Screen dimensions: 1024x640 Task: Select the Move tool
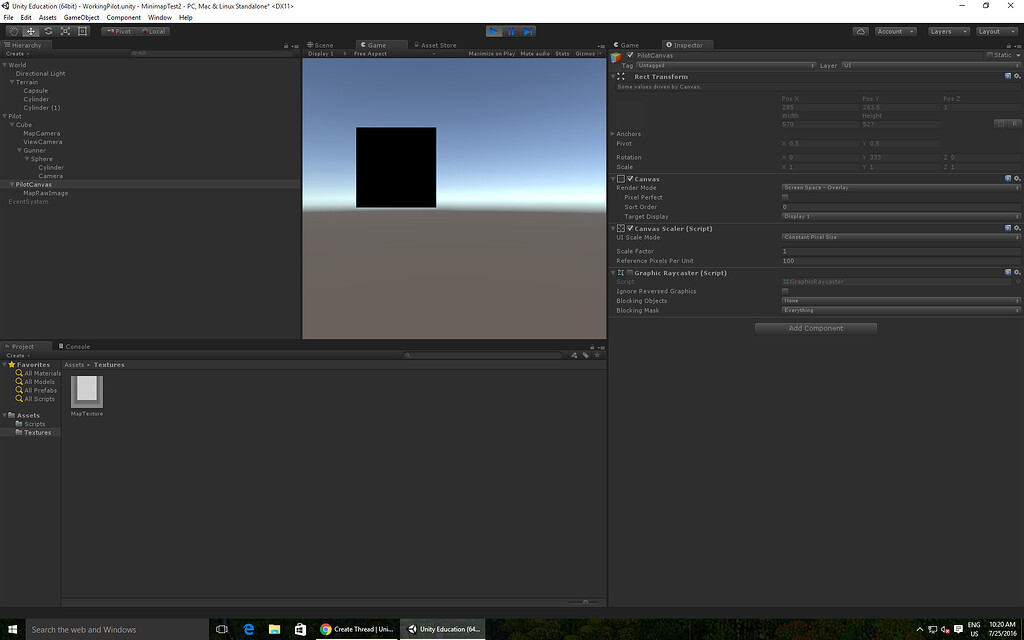click(30, 31)
